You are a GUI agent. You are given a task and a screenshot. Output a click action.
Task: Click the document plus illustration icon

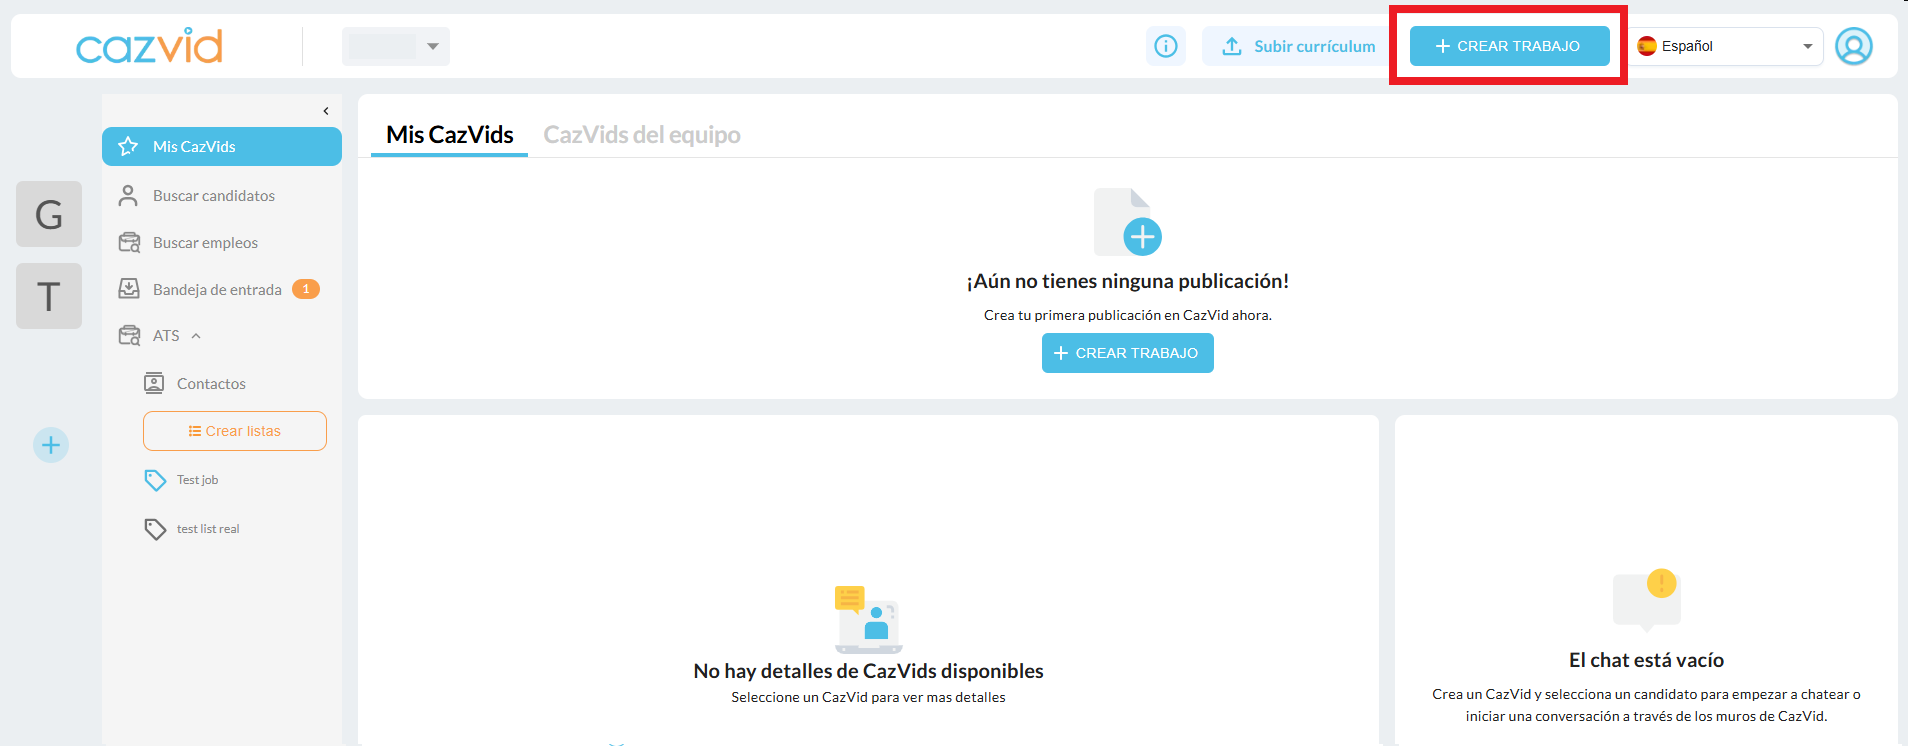point(1128,222)
